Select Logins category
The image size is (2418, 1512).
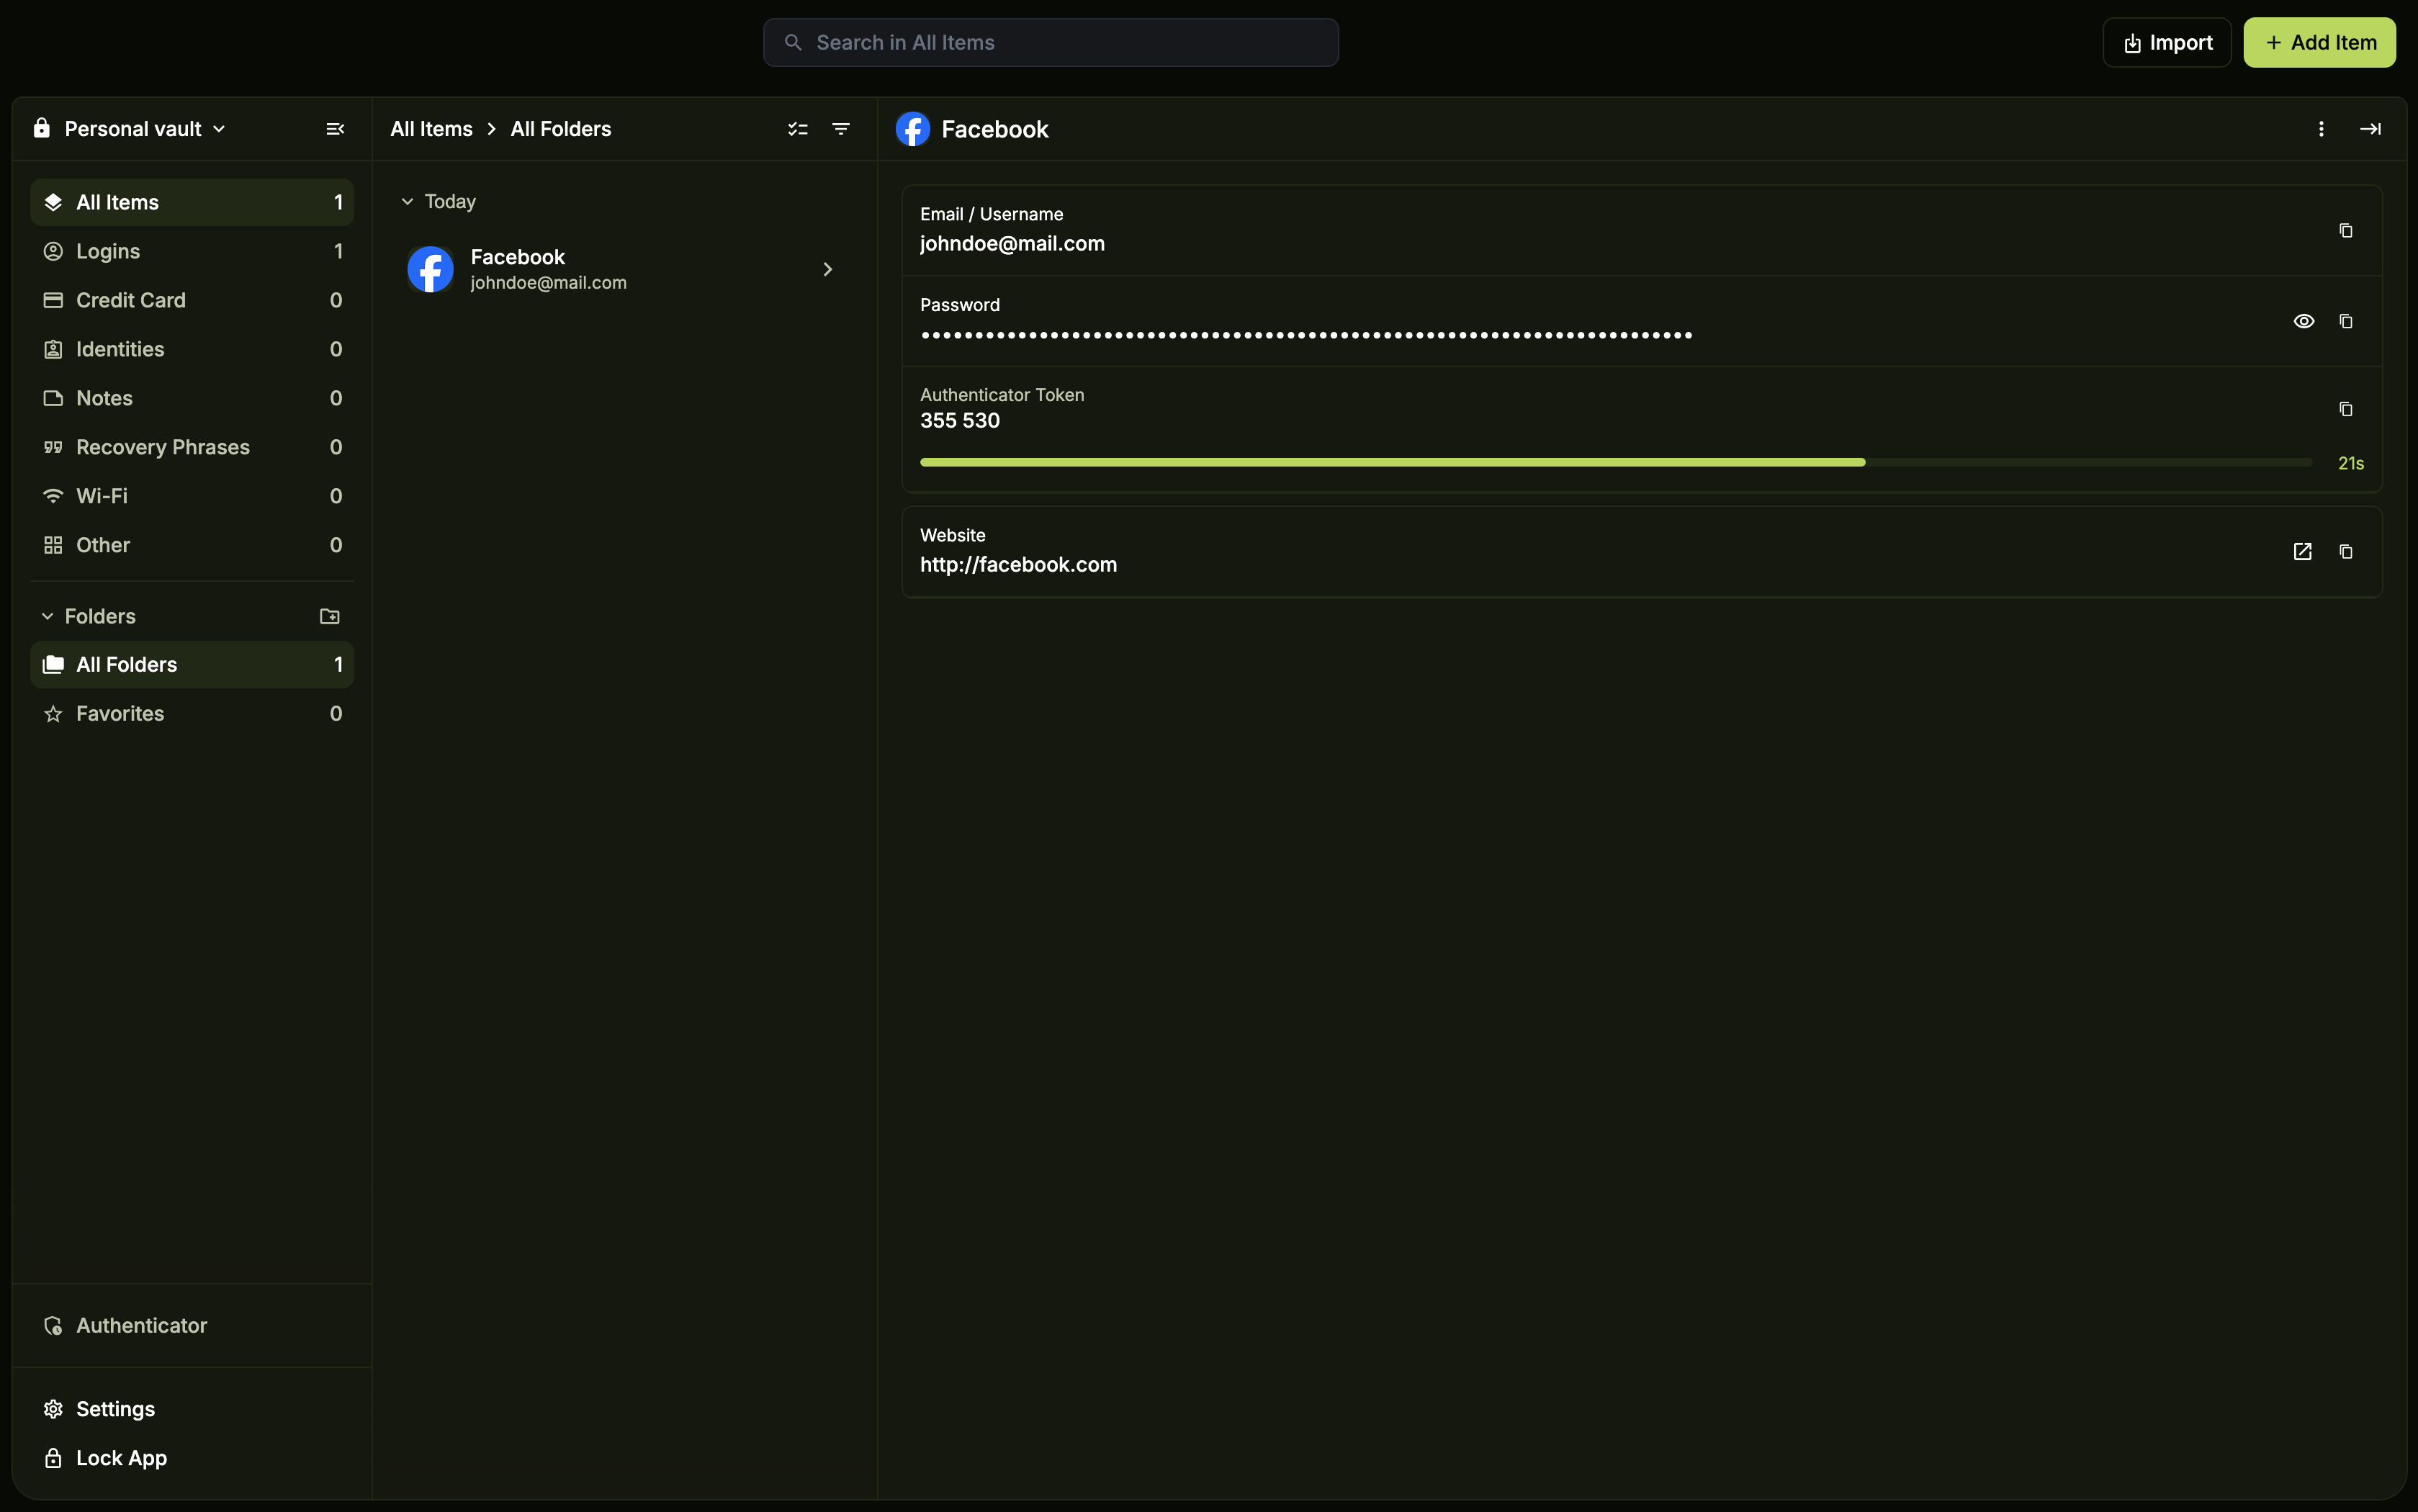pos(192,251)
